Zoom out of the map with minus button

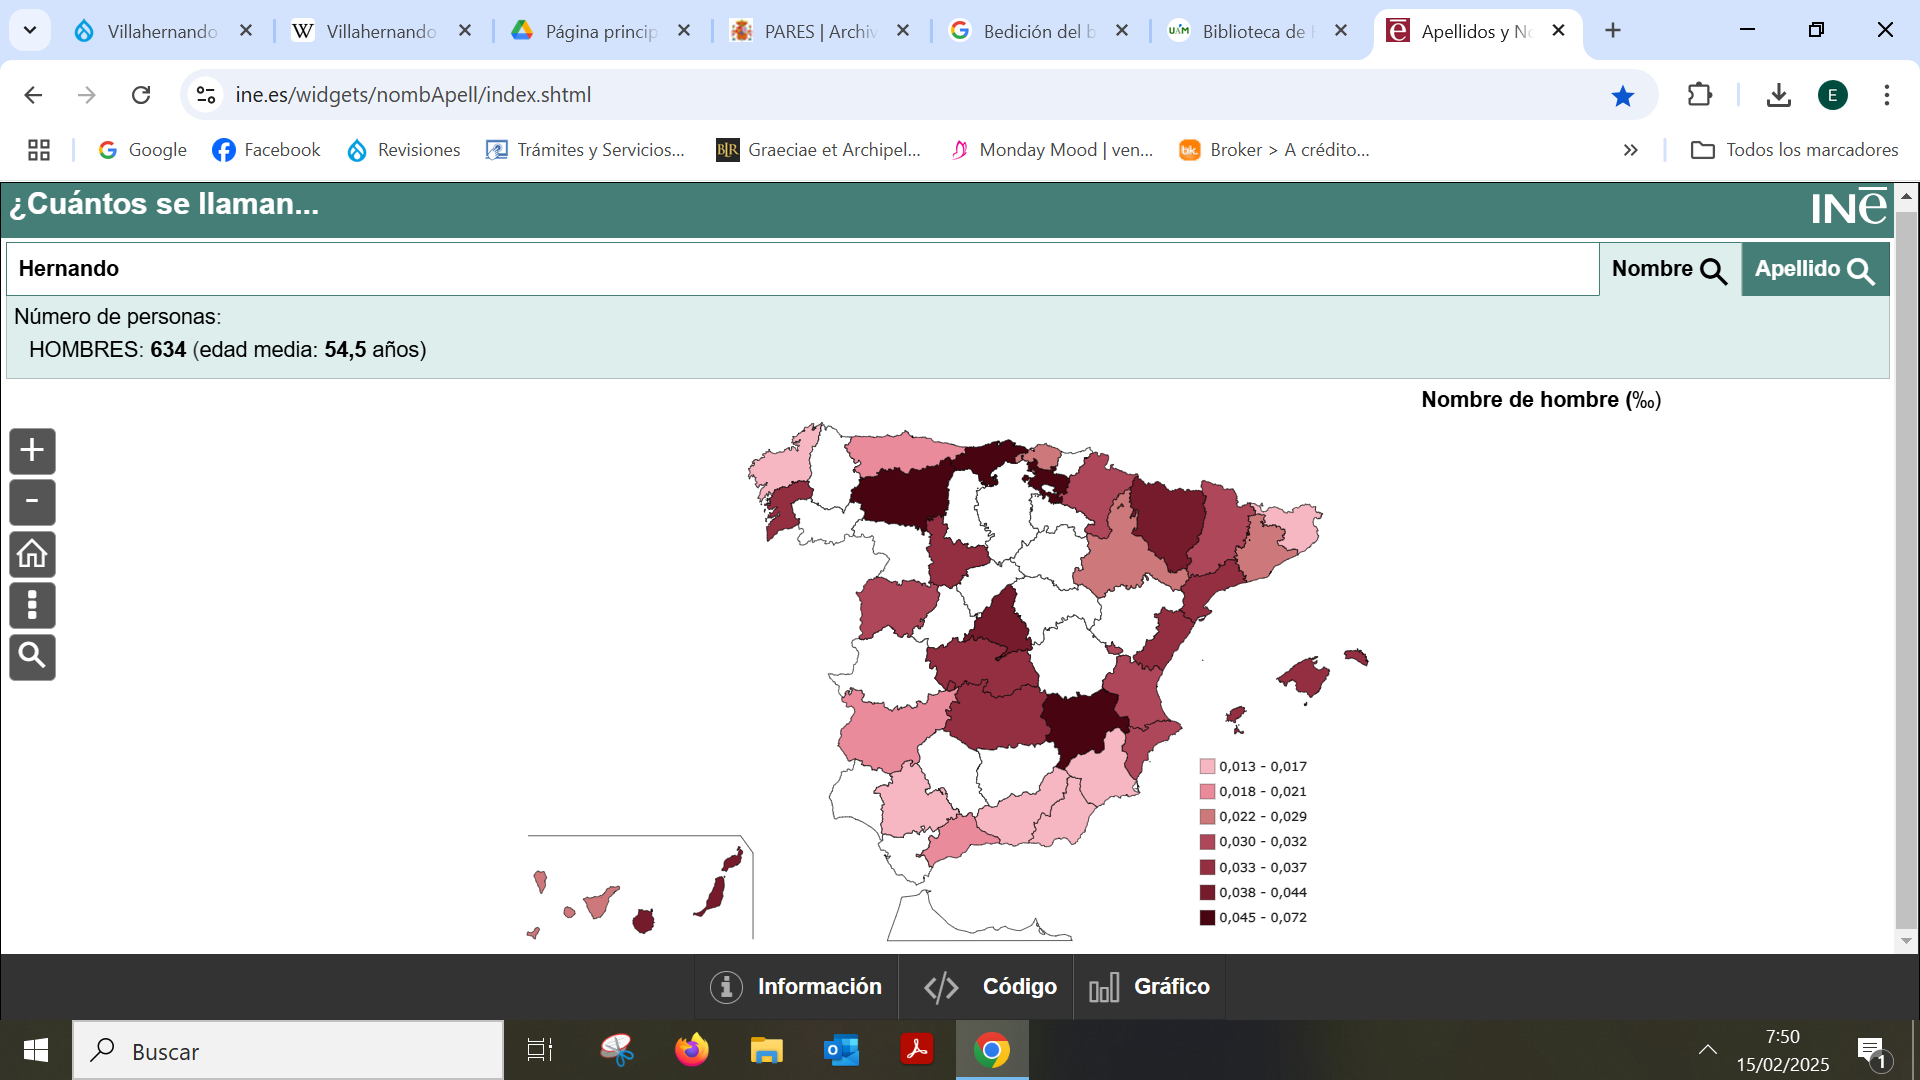[32, 502]
